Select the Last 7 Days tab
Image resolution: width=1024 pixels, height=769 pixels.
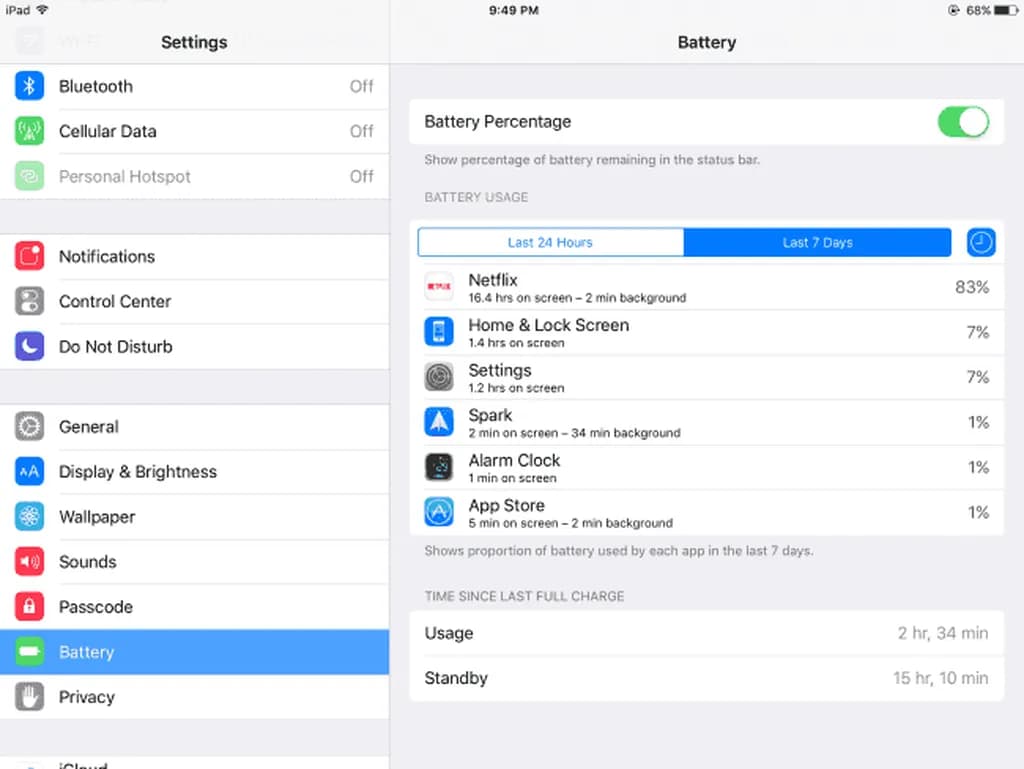[818, 243]
